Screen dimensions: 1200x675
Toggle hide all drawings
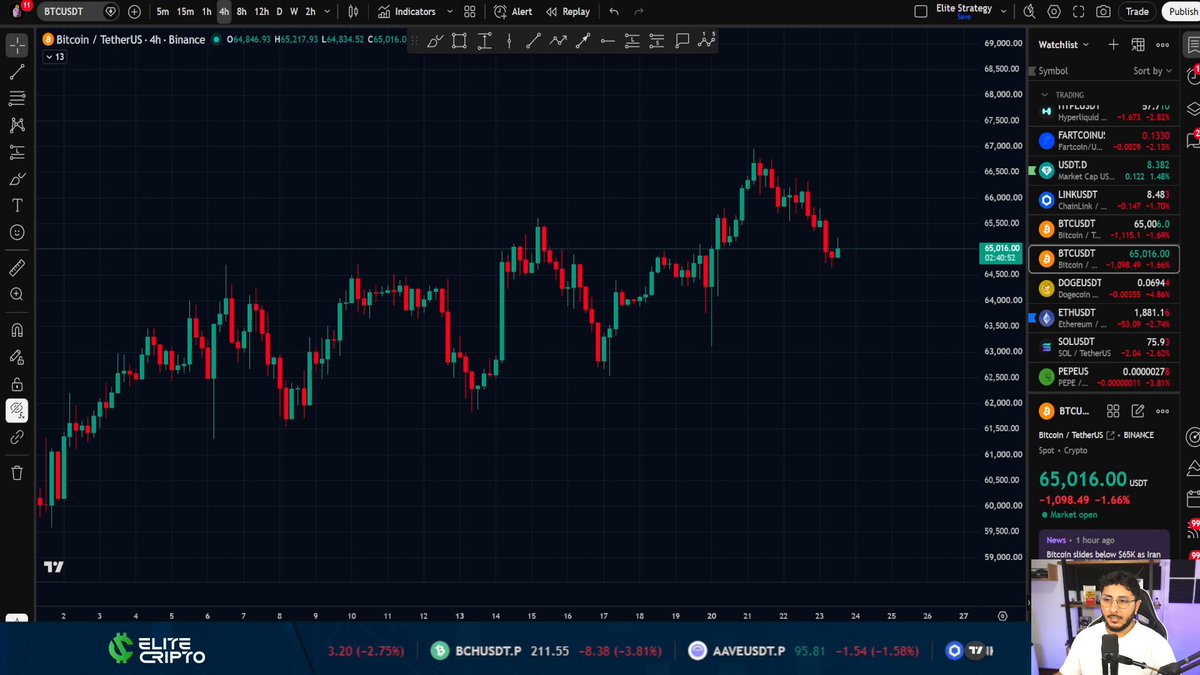point(17,410)
